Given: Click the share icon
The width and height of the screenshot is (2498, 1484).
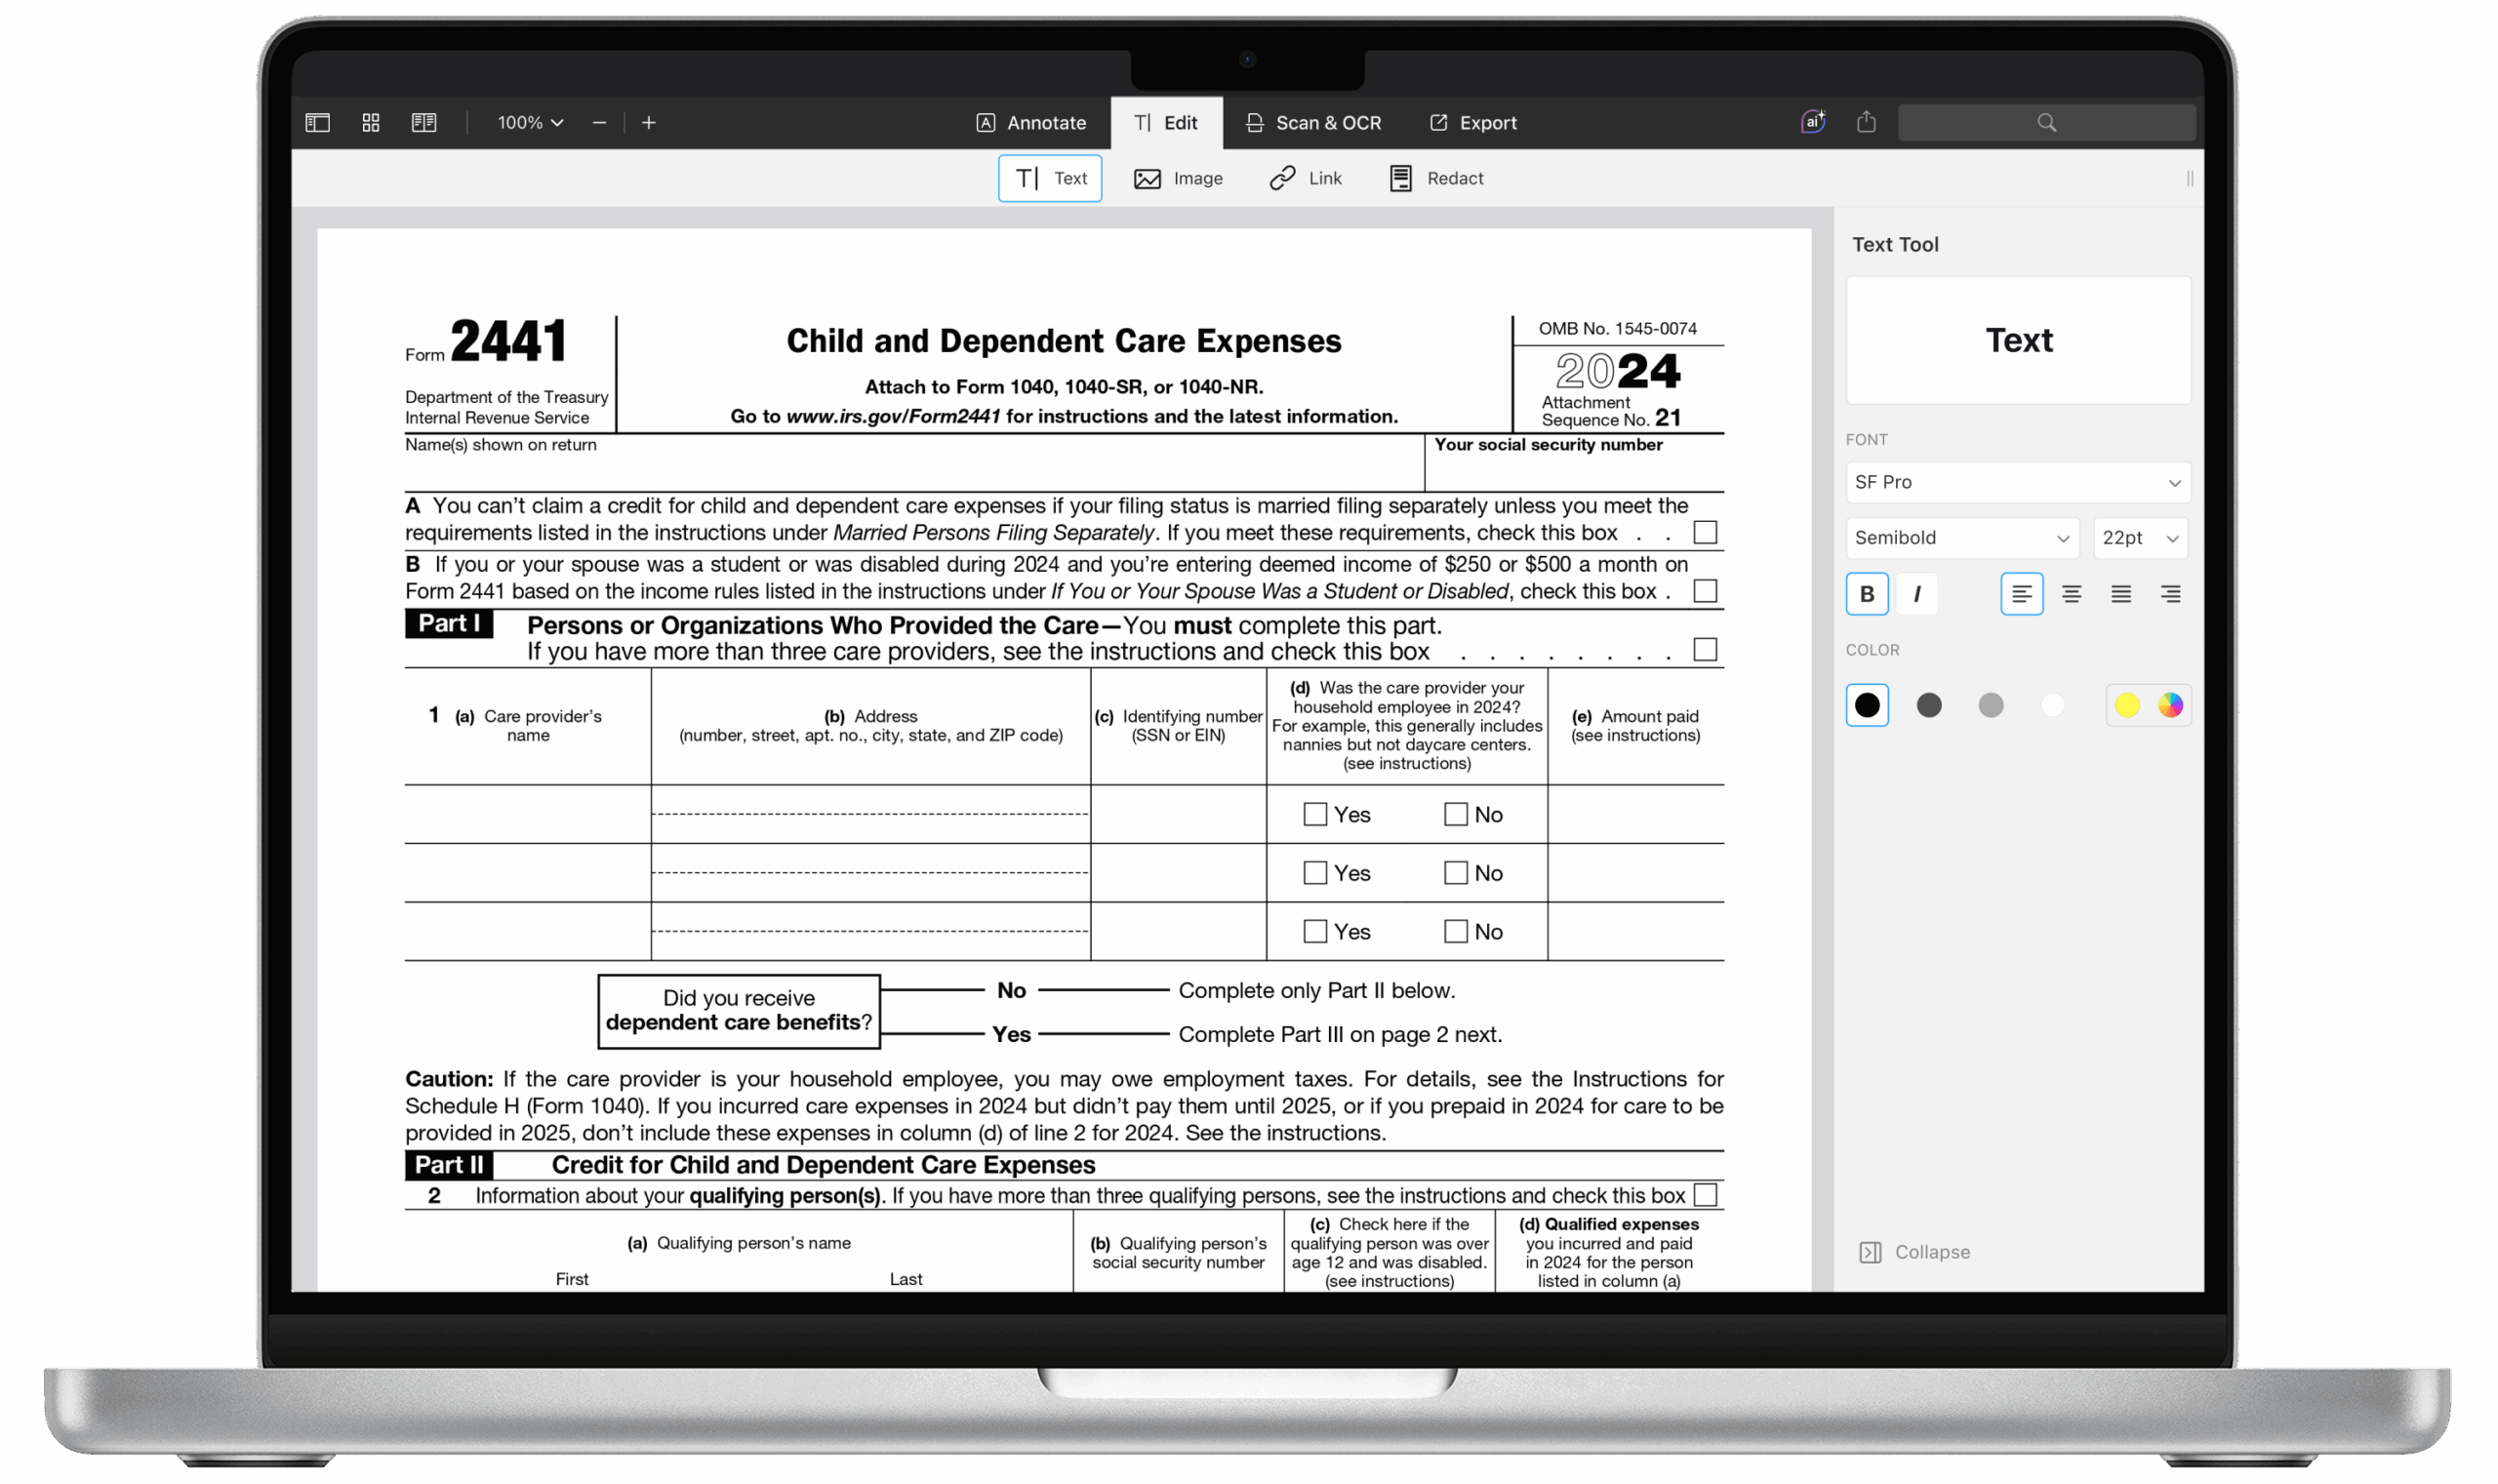Looking at the screenshot, I should point(1866,121).
